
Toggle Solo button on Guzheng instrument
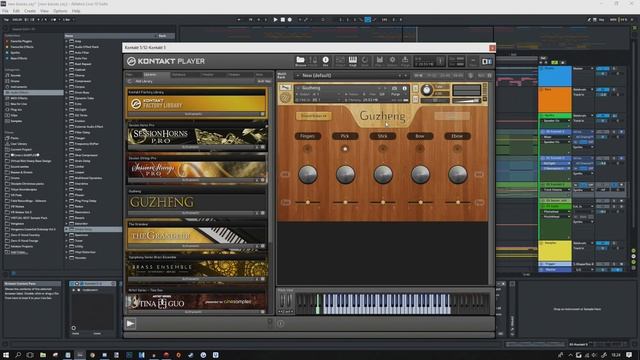point(416,88)
